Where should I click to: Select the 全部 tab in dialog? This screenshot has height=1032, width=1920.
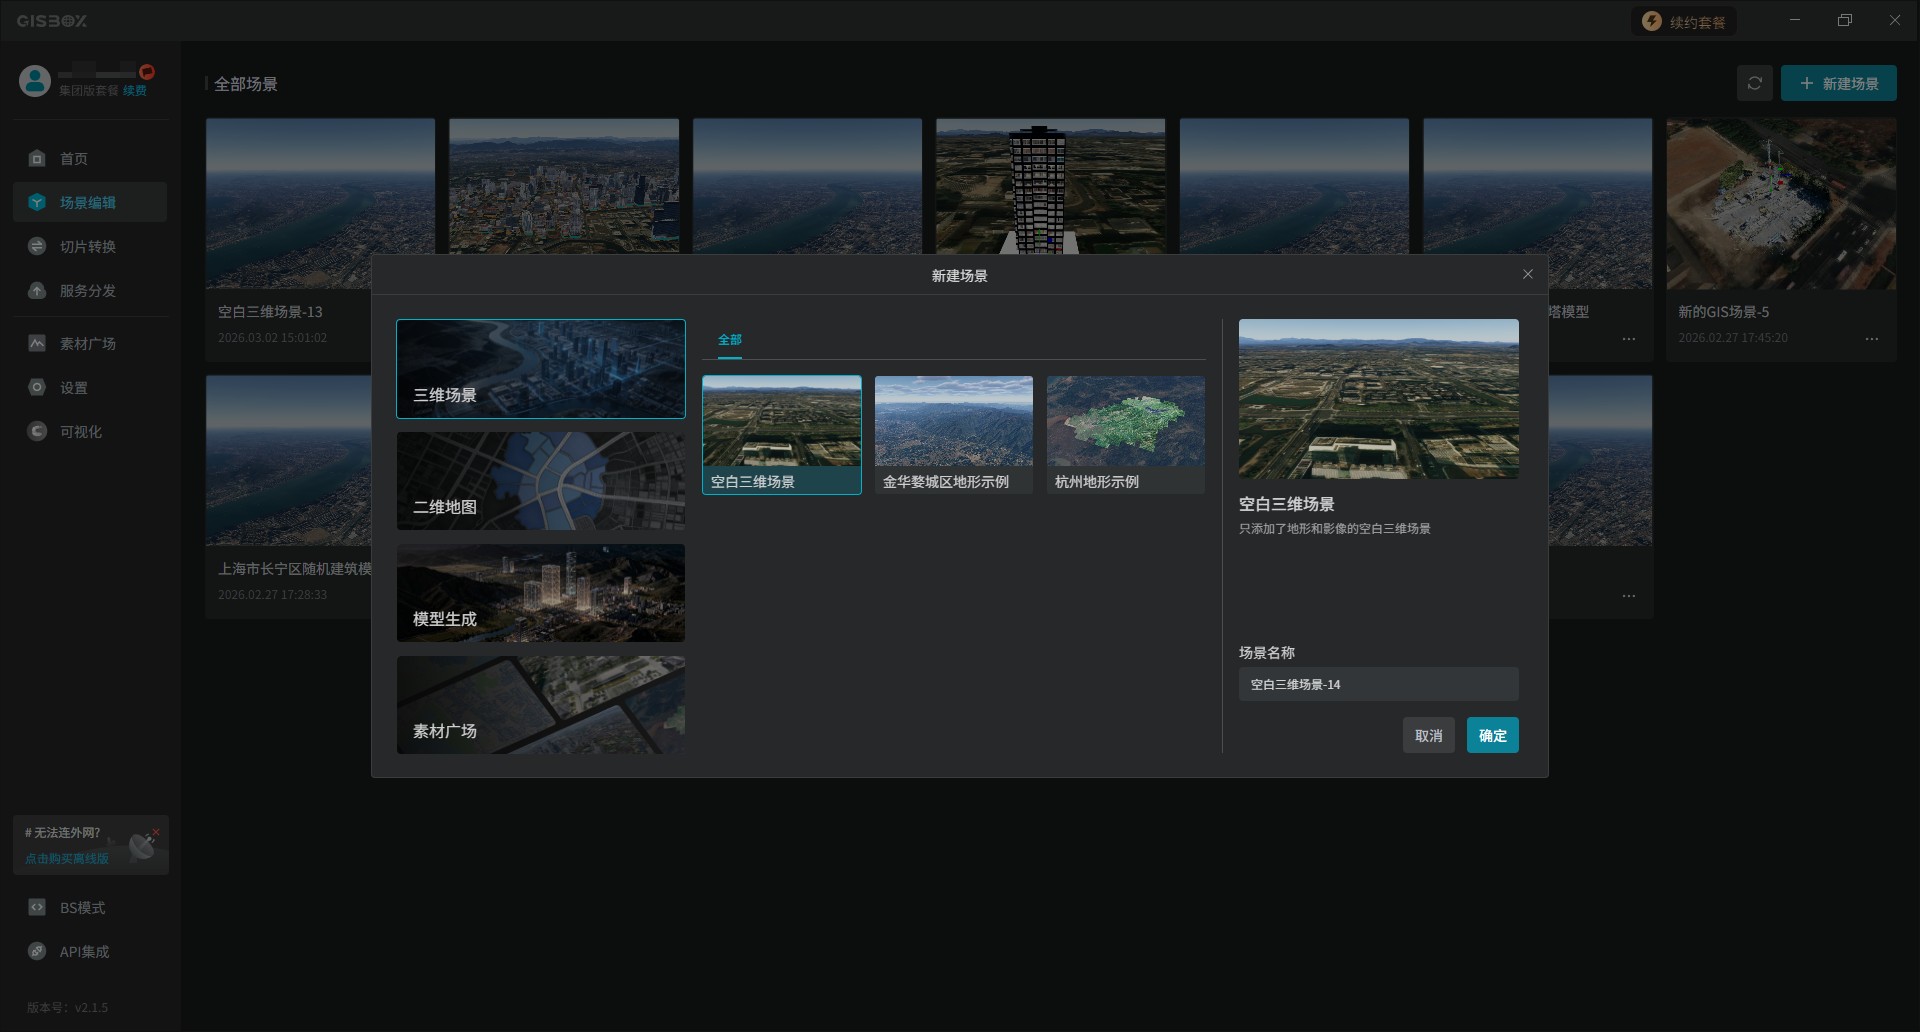(x=730, y=340)
